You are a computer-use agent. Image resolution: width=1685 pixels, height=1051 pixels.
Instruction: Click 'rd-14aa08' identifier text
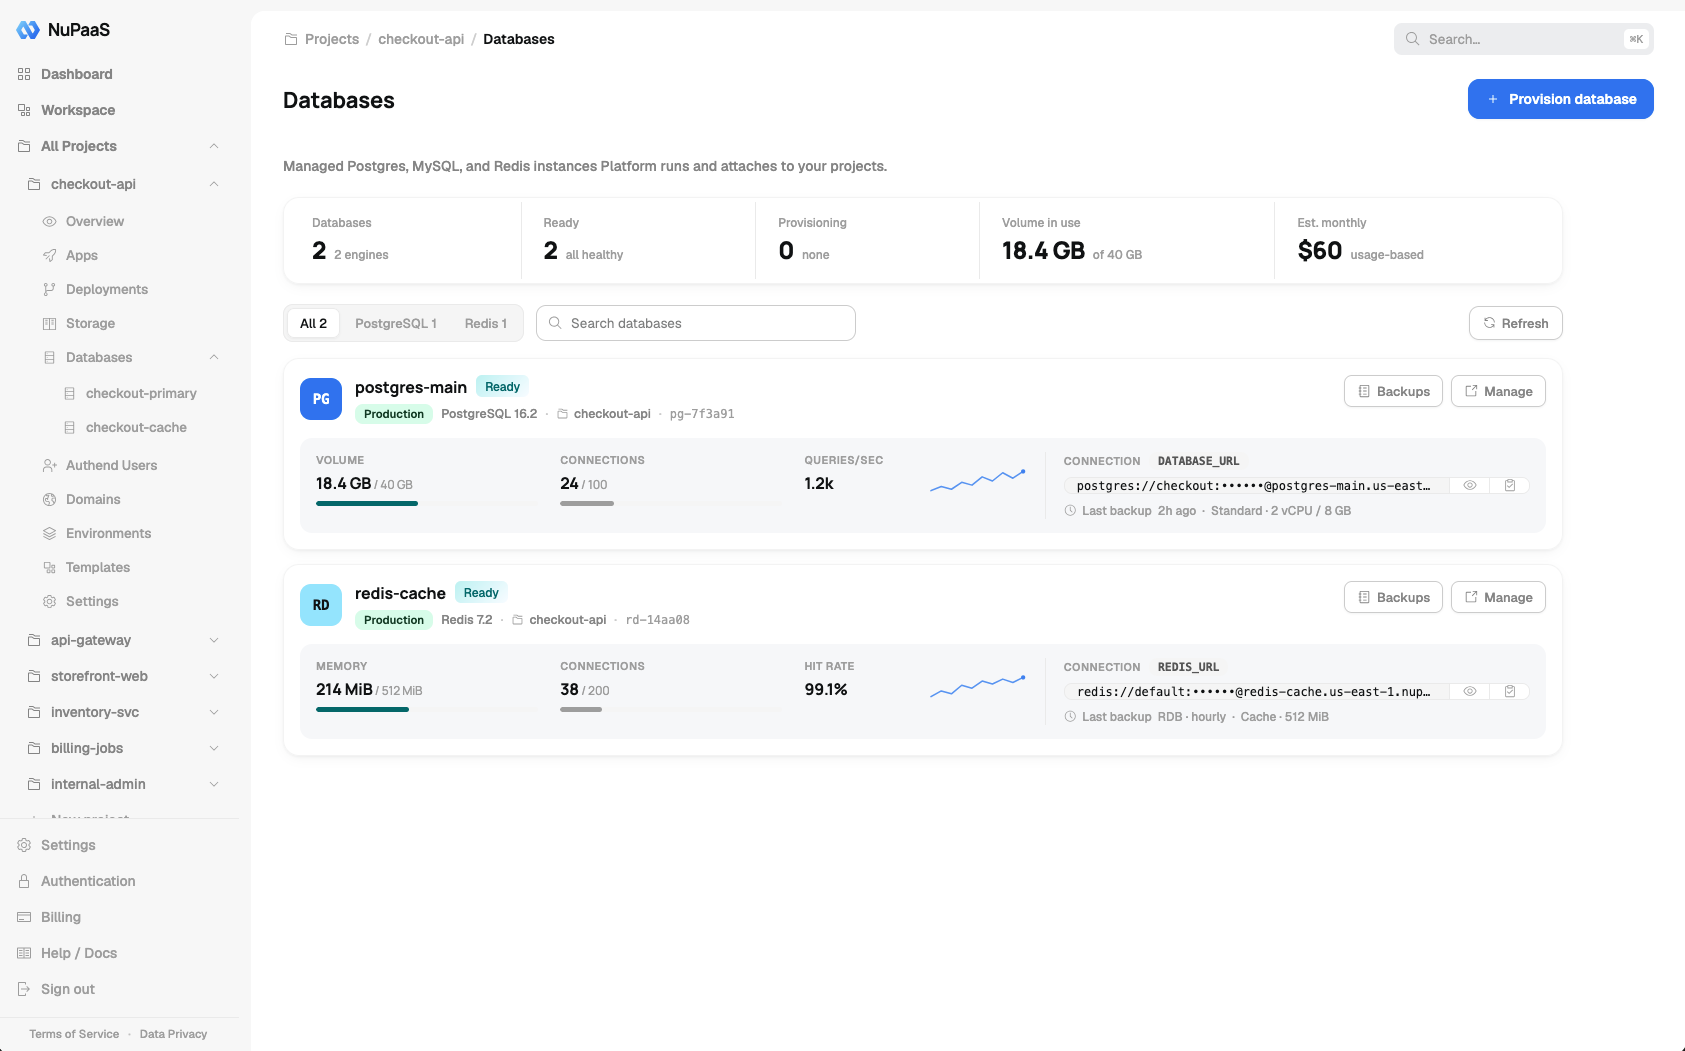coord(658,620)
